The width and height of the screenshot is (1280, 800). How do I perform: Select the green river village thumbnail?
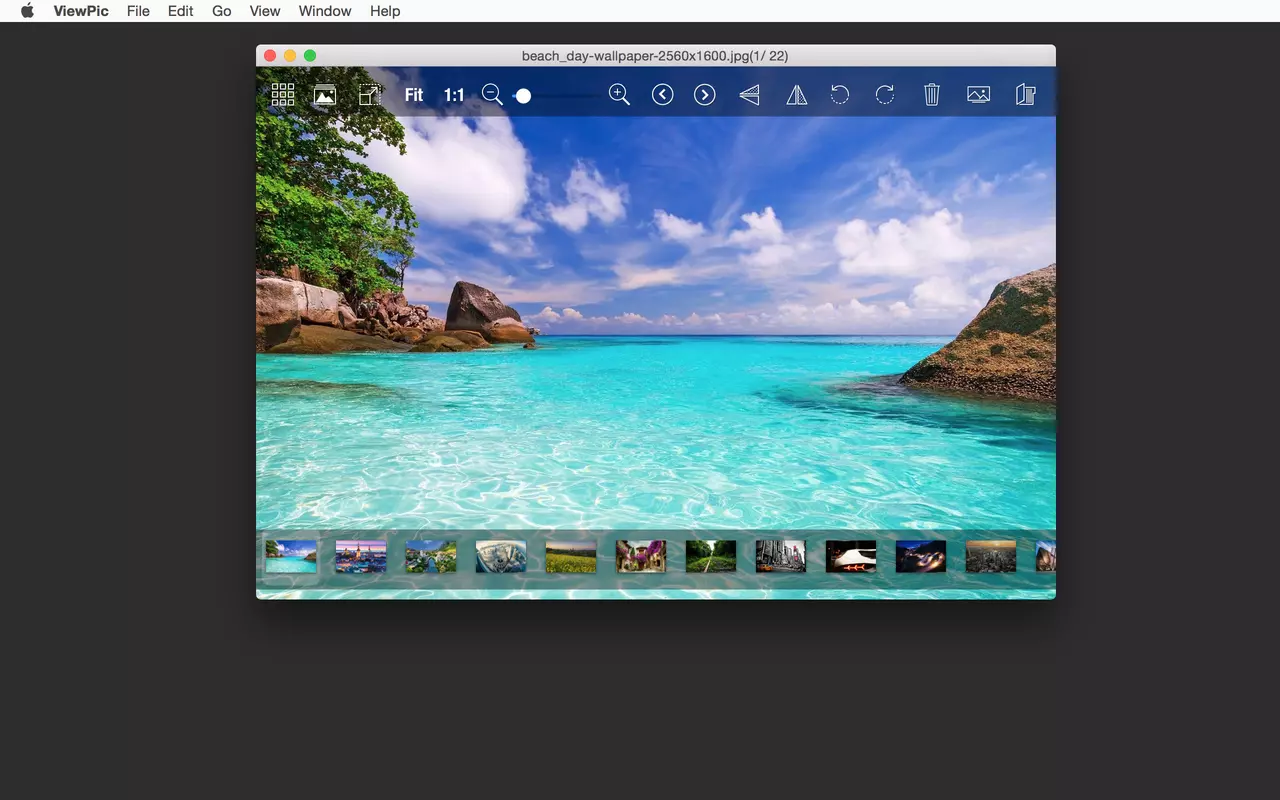point(431,556)
